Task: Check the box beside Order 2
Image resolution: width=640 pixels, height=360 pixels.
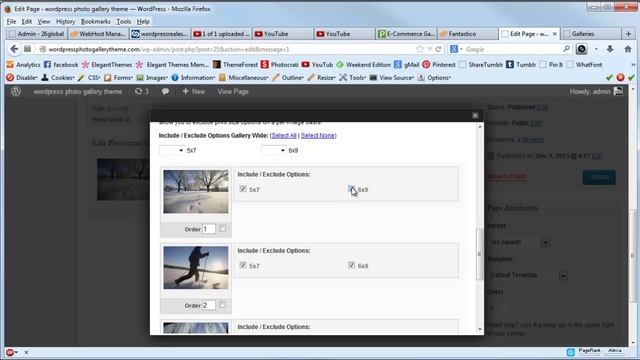Action: (x=222, y=304)
